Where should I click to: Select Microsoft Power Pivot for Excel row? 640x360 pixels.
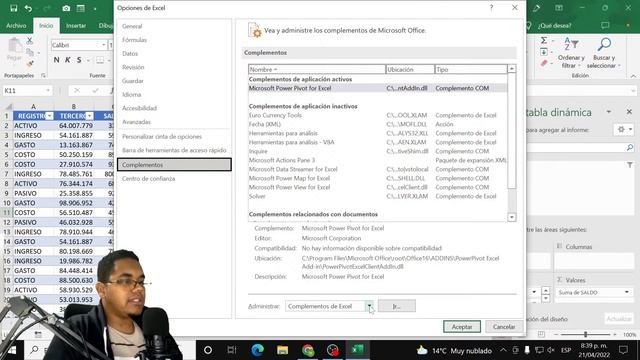[378, 88]
